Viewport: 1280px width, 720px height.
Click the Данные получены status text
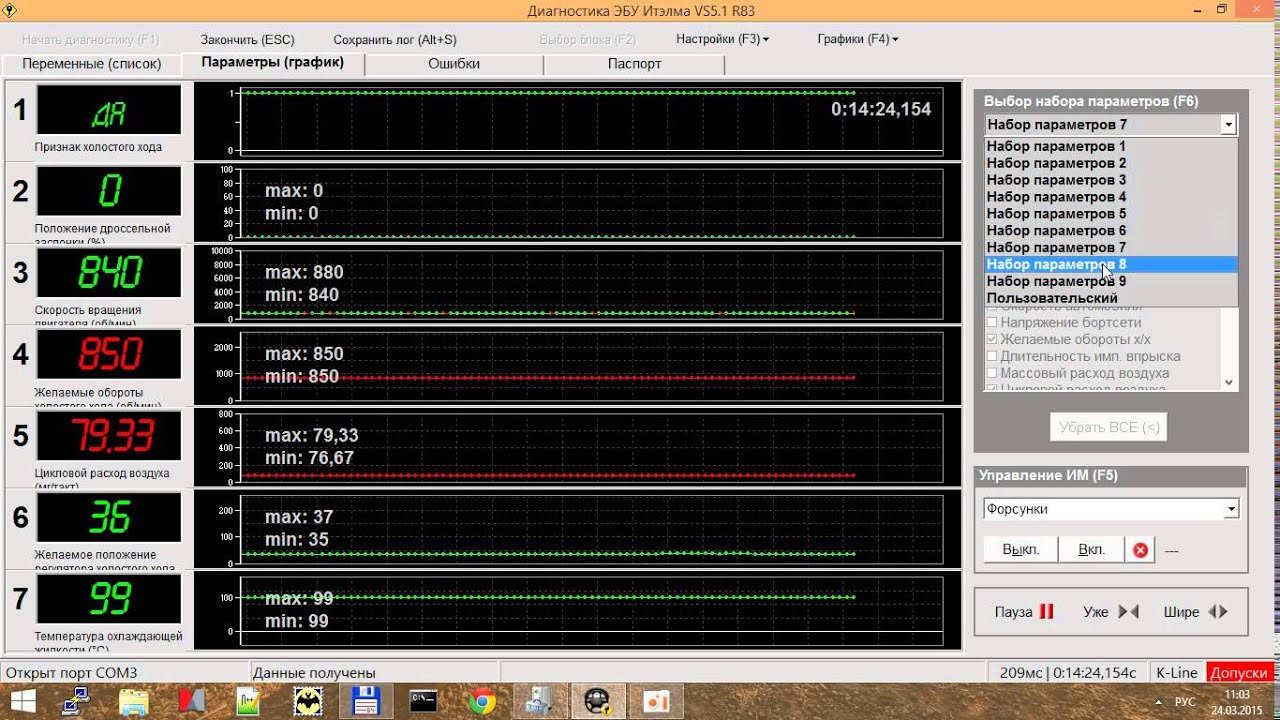pos(314,673)
